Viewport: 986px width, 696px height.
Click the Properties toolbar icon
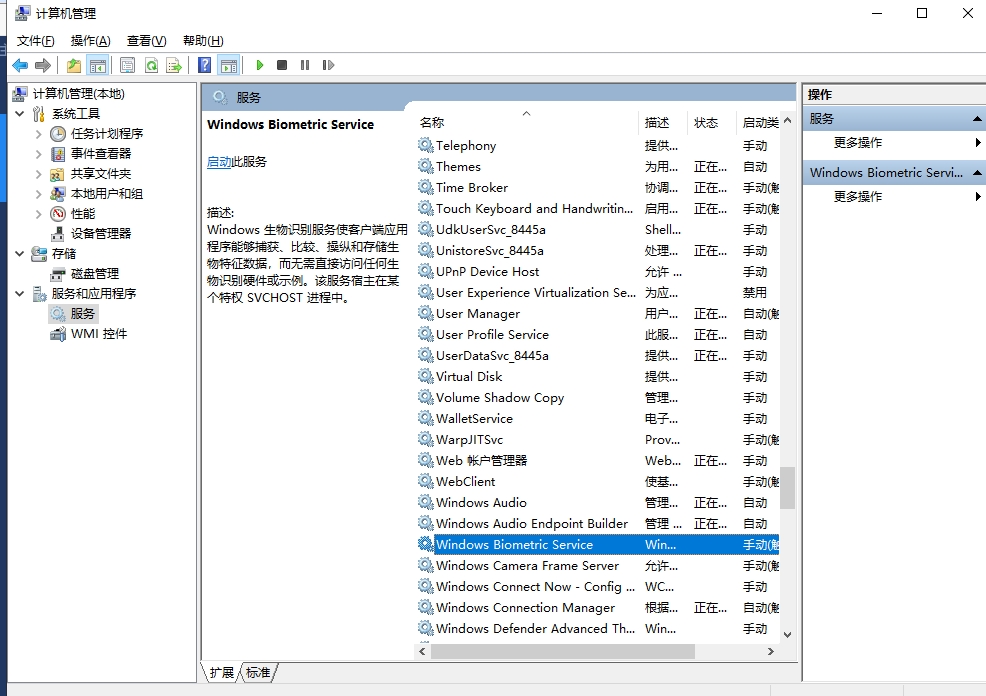(x=127, y=65)
